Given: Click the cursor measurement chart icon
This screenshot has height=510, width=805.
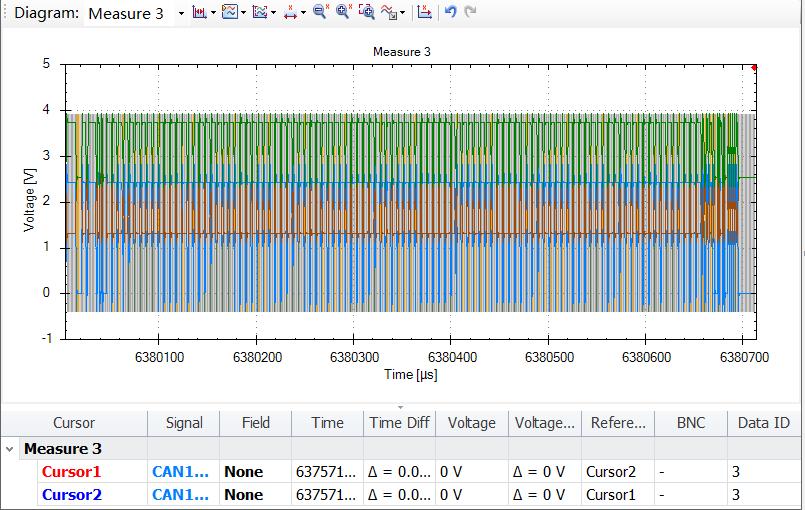Looking at the screenshot, I should click(198, 13).
